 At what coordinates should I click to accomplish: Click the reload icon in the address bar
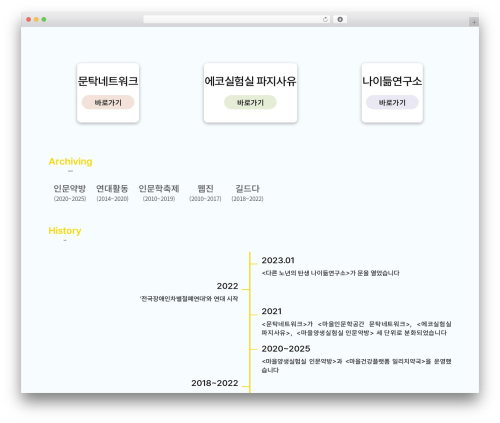325,20
